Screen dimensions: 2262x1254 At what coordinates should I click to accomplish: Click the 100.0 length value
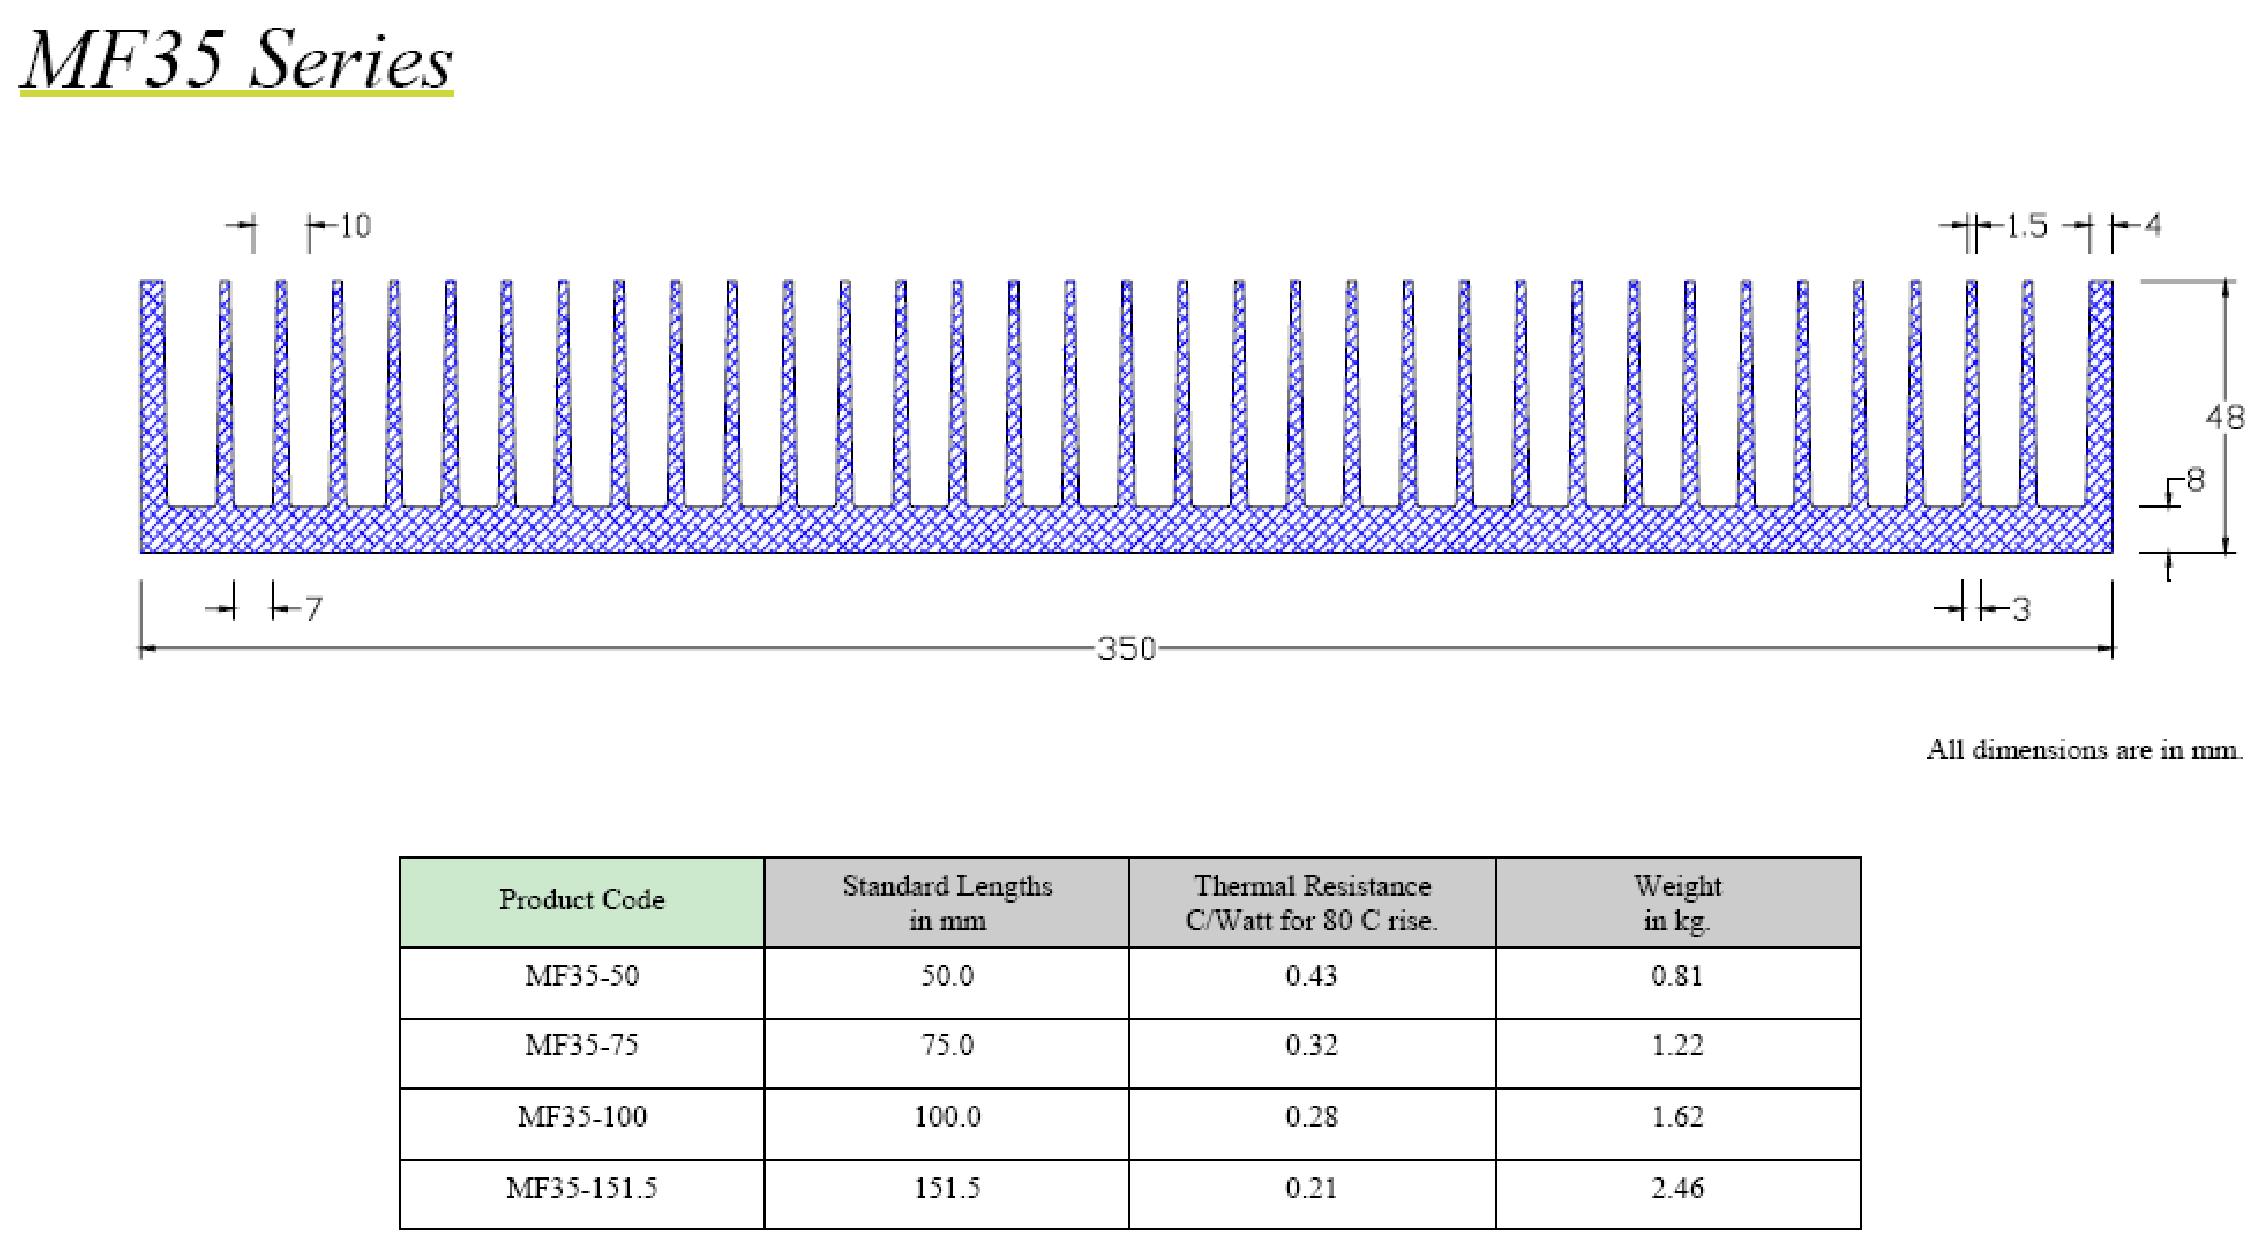click(947, 1116)
